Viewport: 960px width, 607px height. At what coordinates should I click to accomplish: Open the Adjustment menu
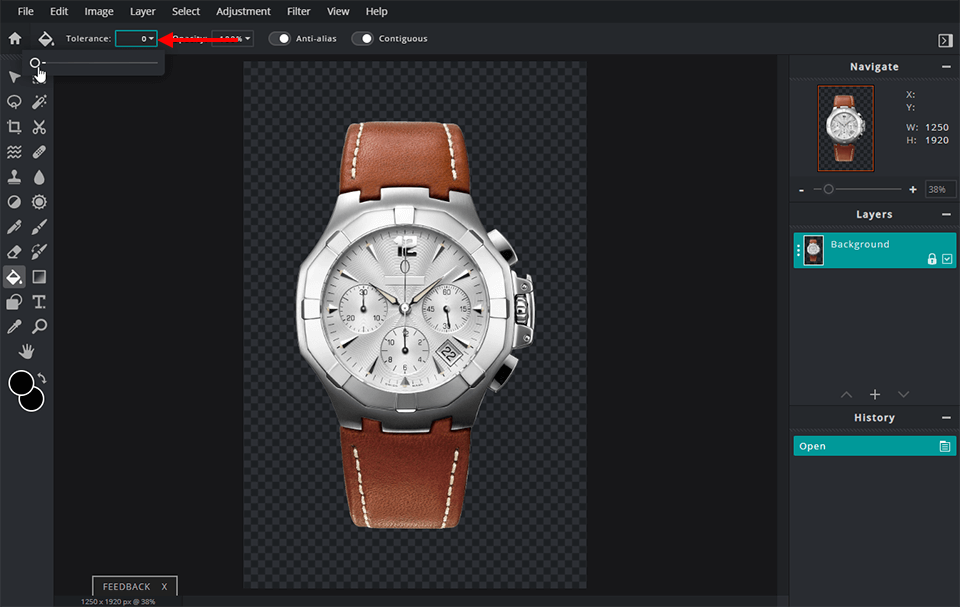tap(243, 11)
